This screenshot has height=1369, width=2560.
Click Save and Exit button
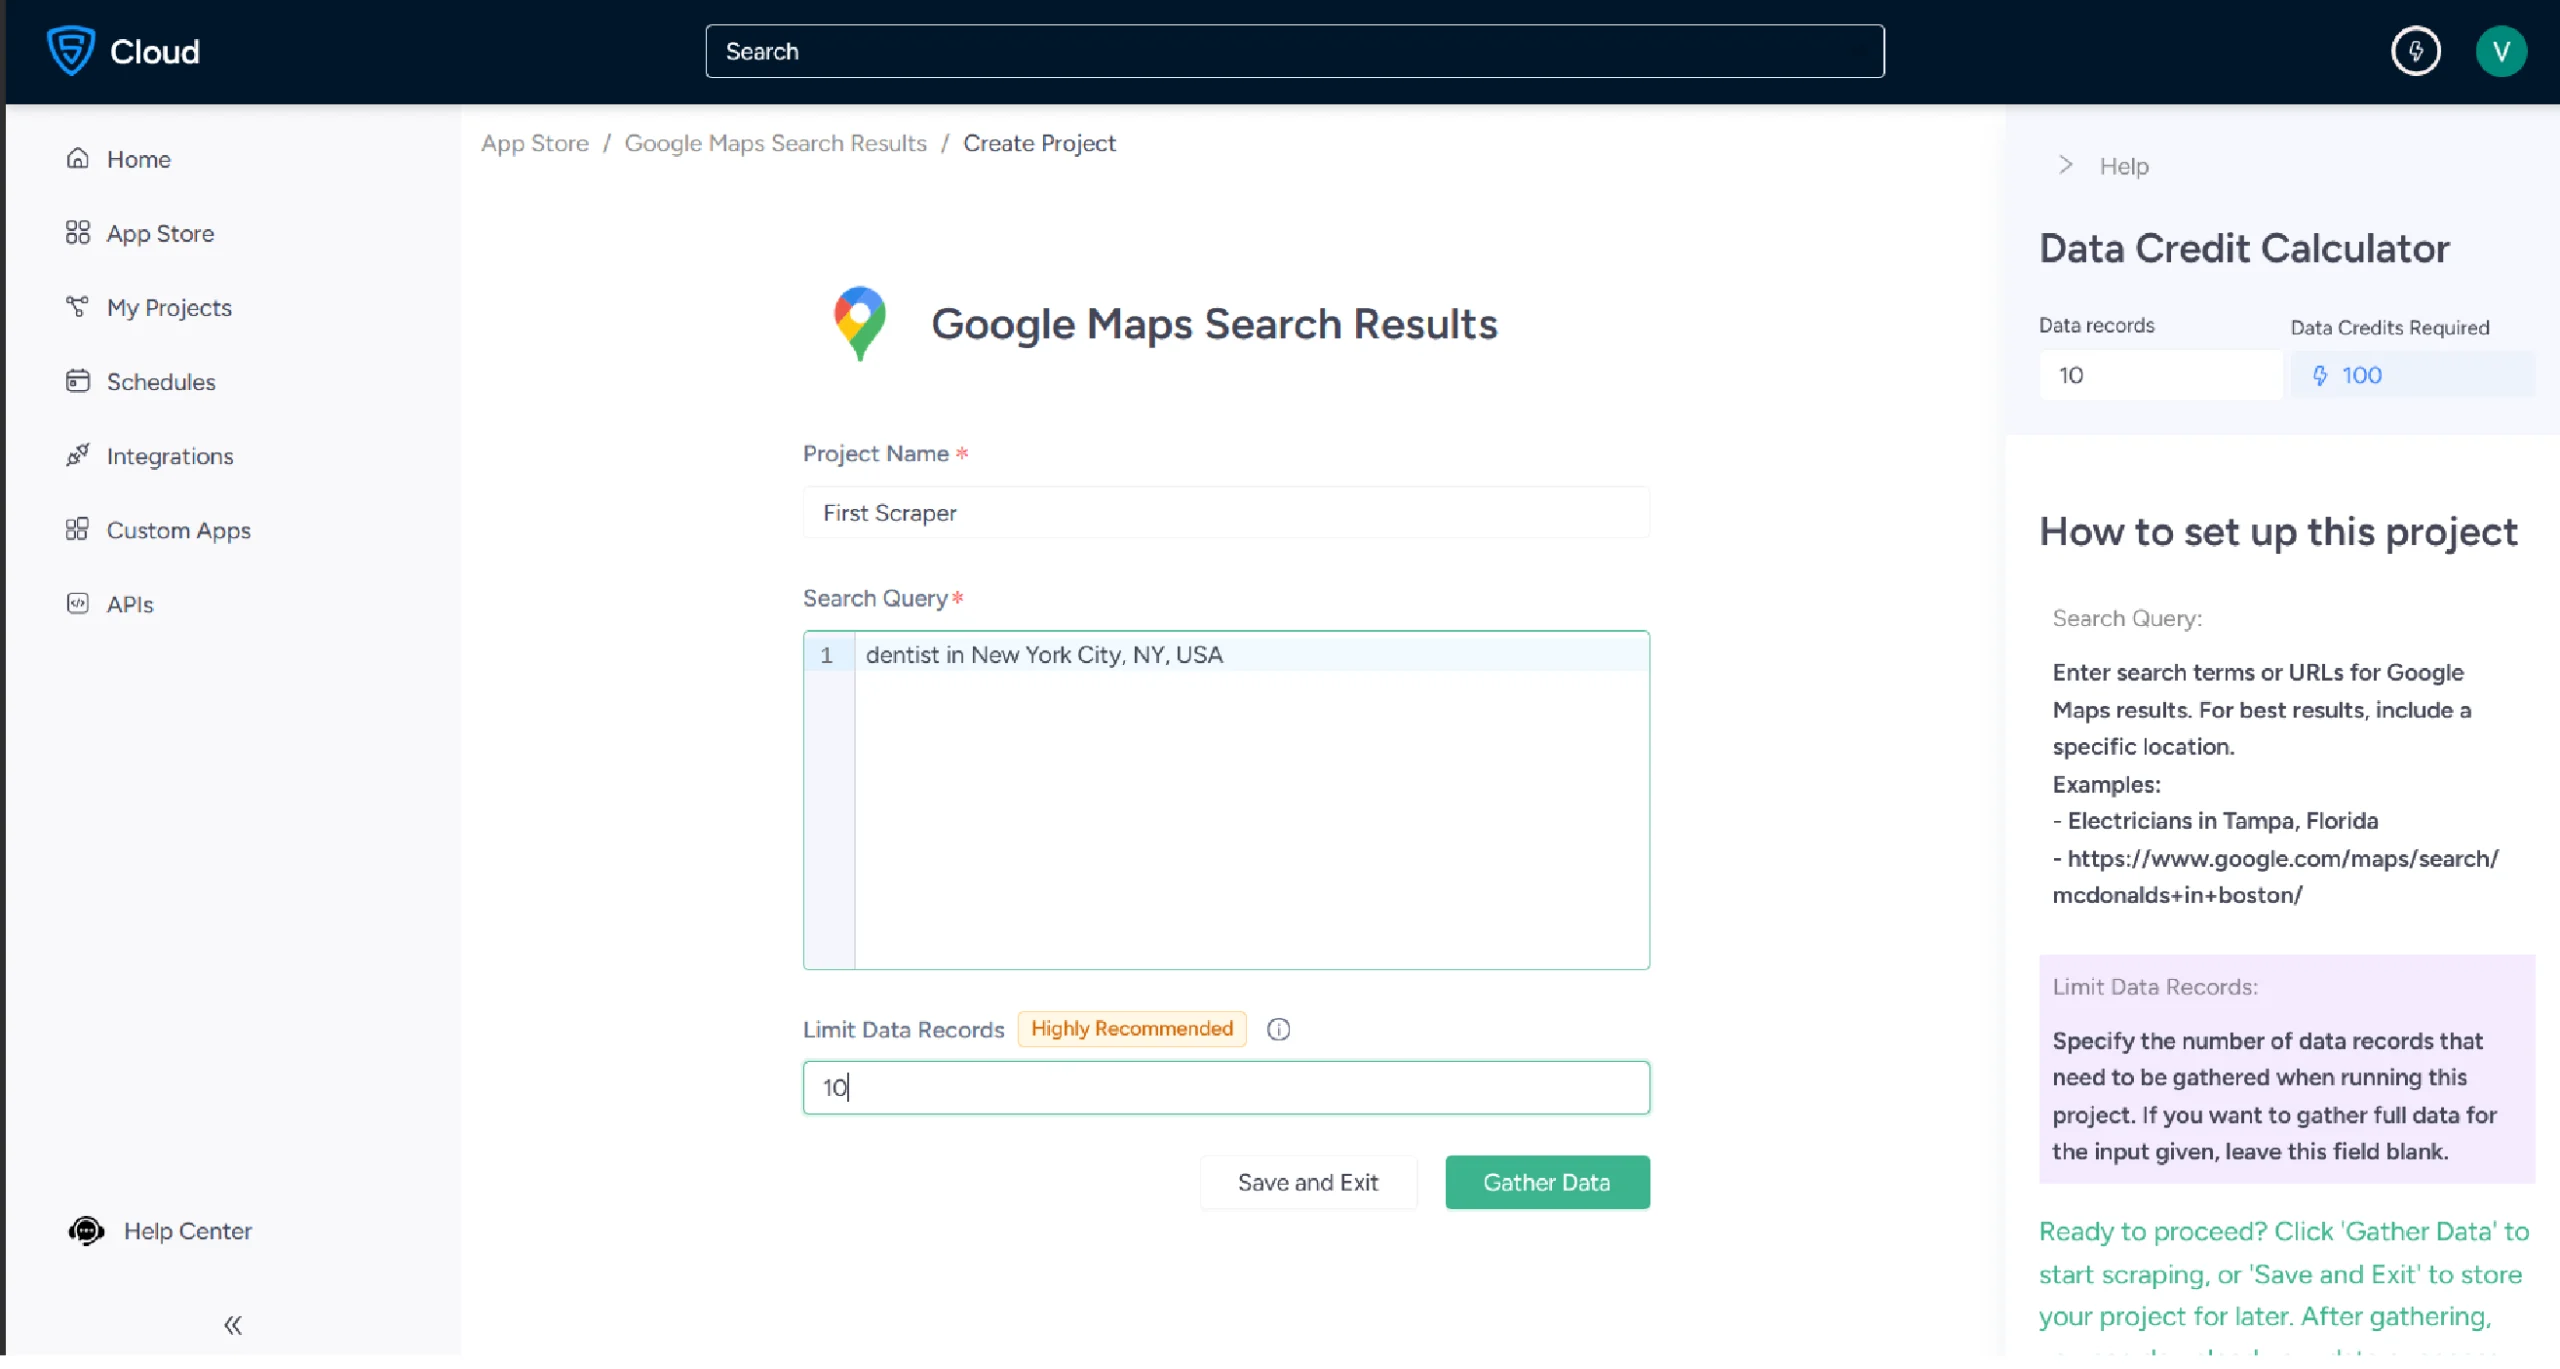tap(1308, 1182)
